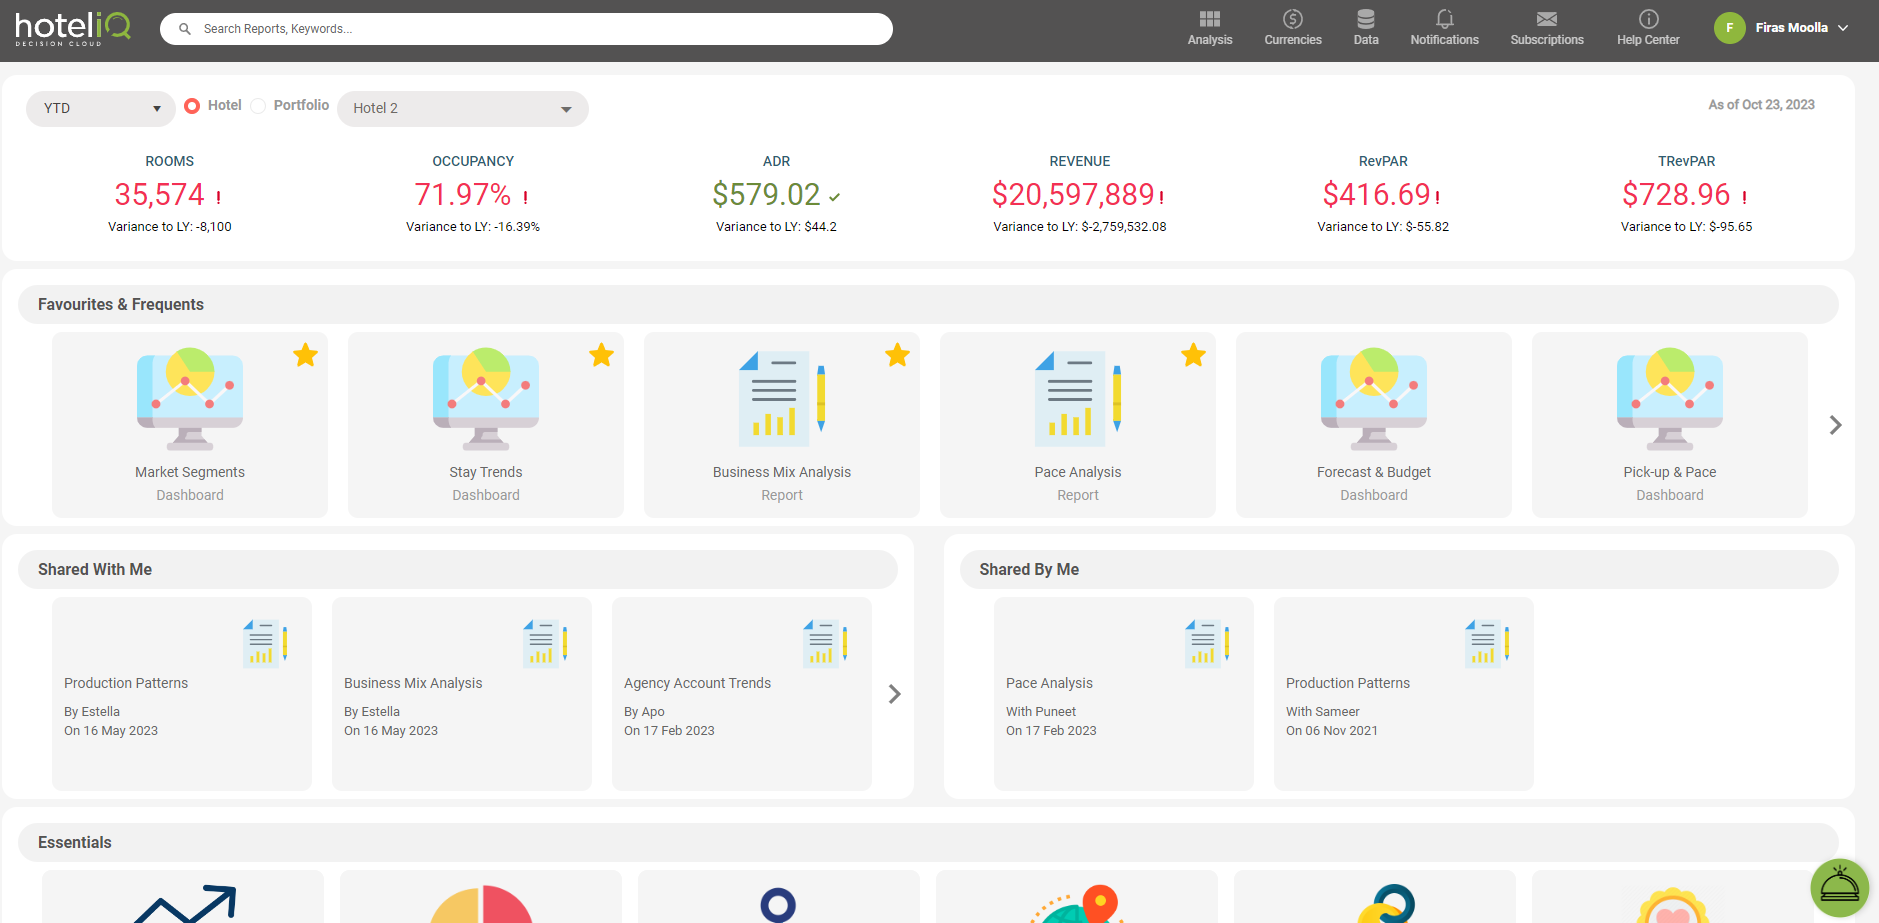Unfavourite Stay Trends dashboard star
The height and width of the screenshot is (923, 1879).
coord(601,355)
